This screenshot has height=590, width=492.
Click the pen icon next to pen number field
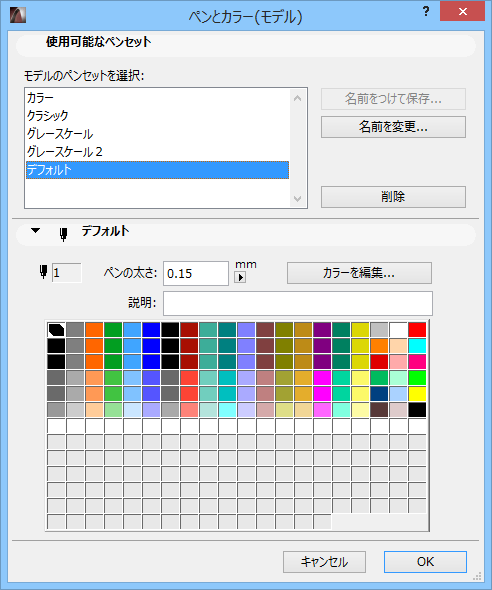click(43, 272)
